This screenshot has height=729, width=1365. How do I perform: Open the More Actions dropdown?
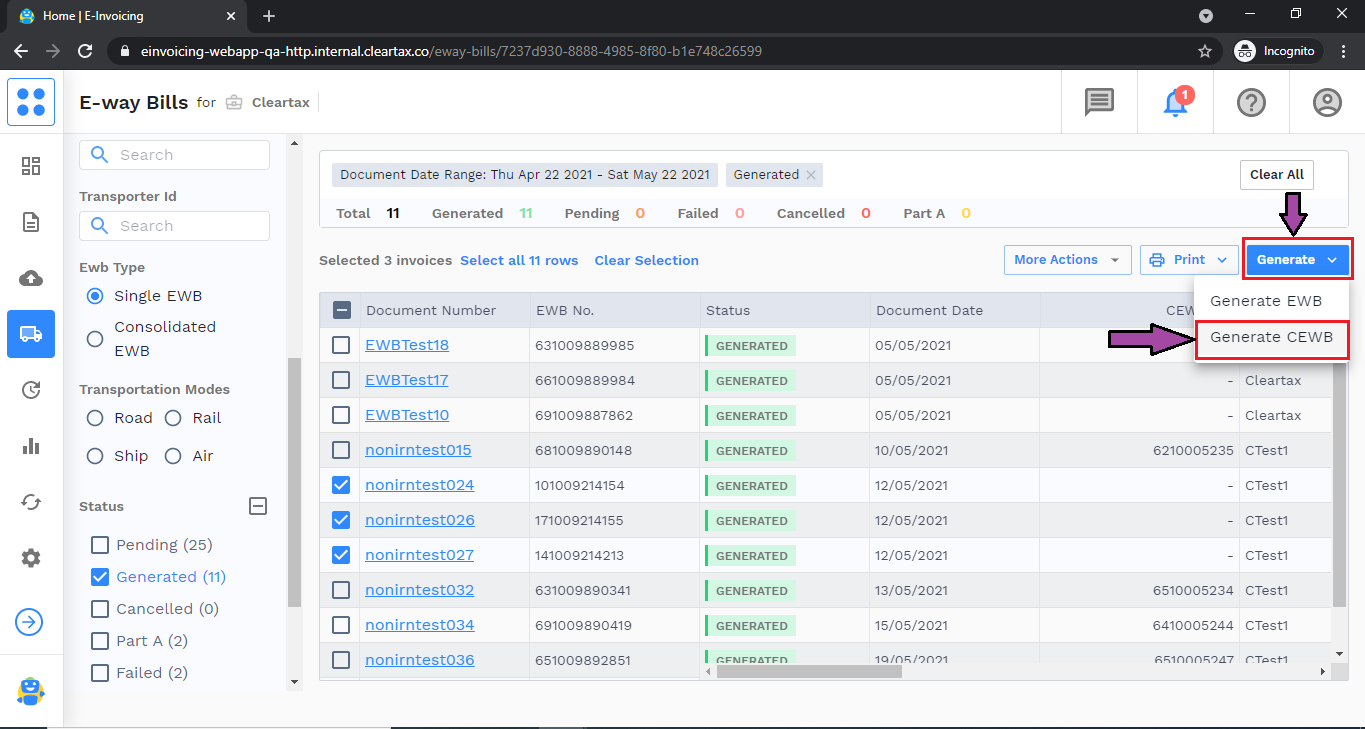coord(1066,260)
